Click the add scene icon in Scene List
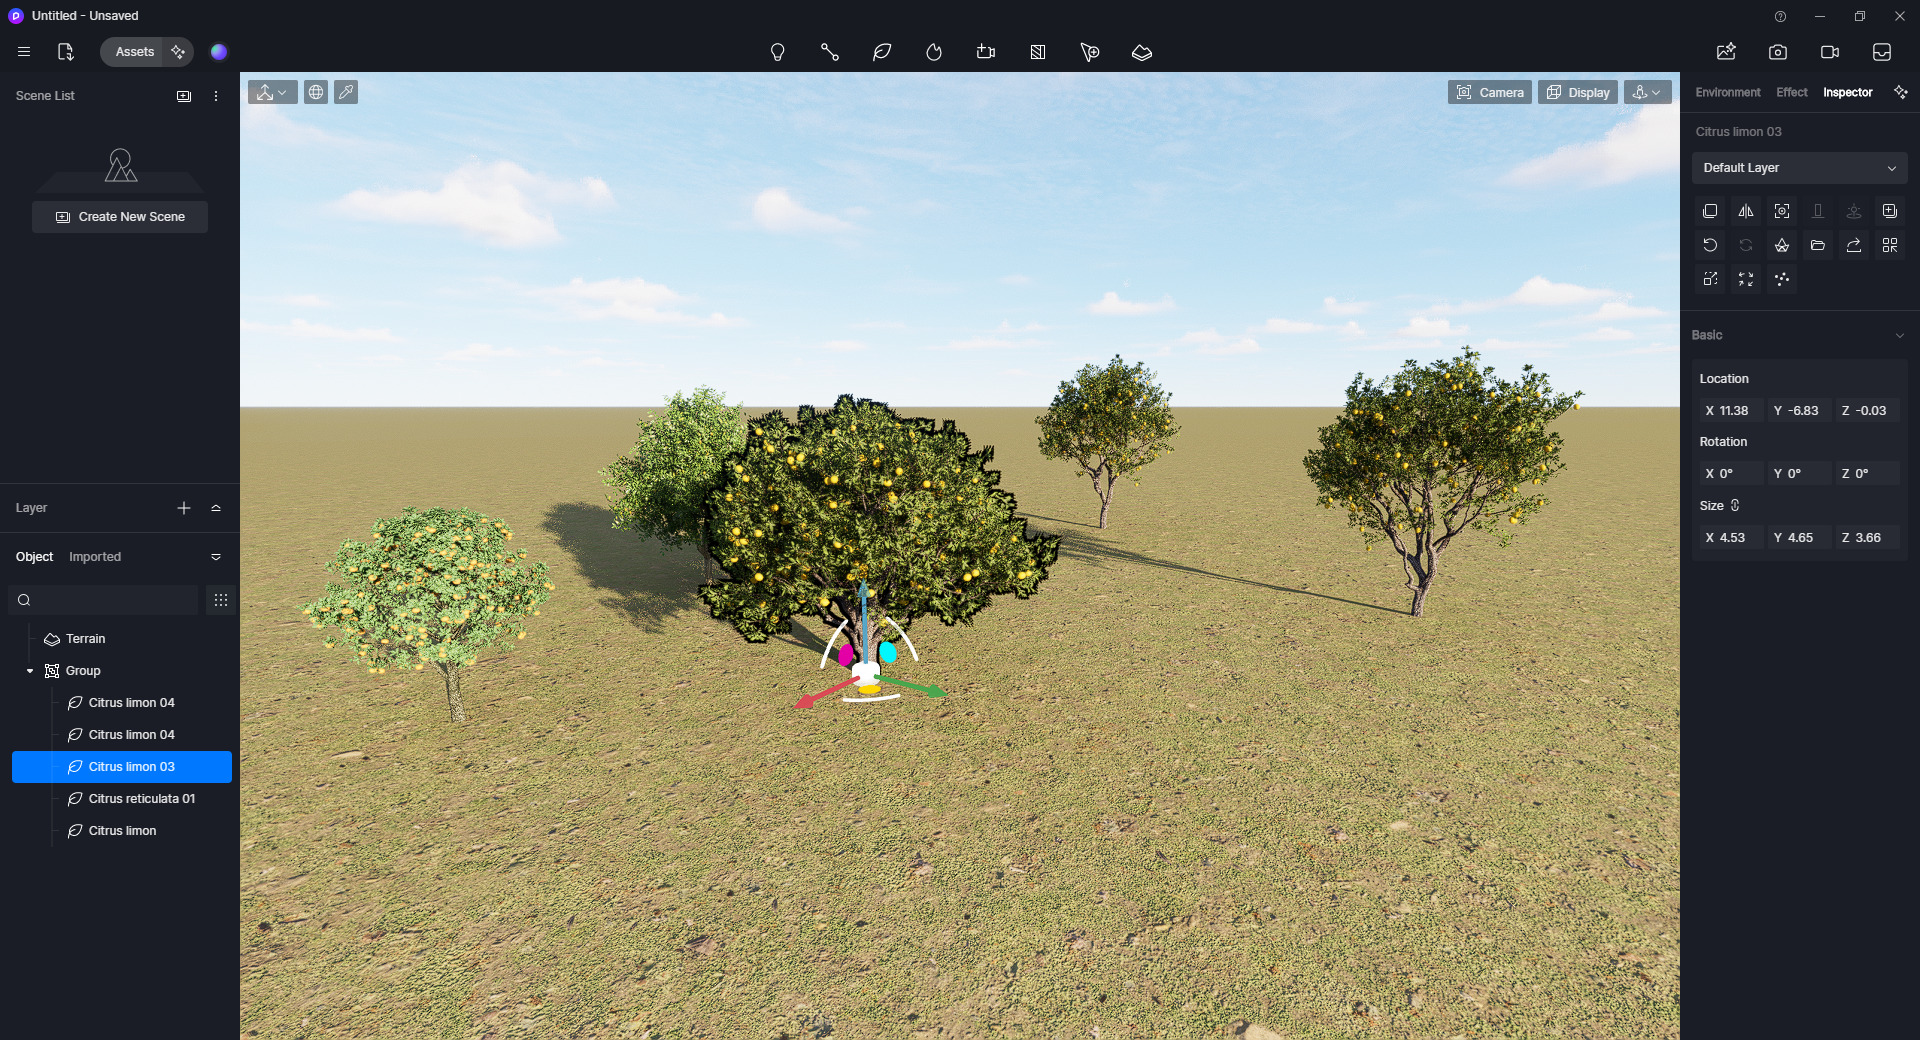1920x1040 pixels. point(184,96)
